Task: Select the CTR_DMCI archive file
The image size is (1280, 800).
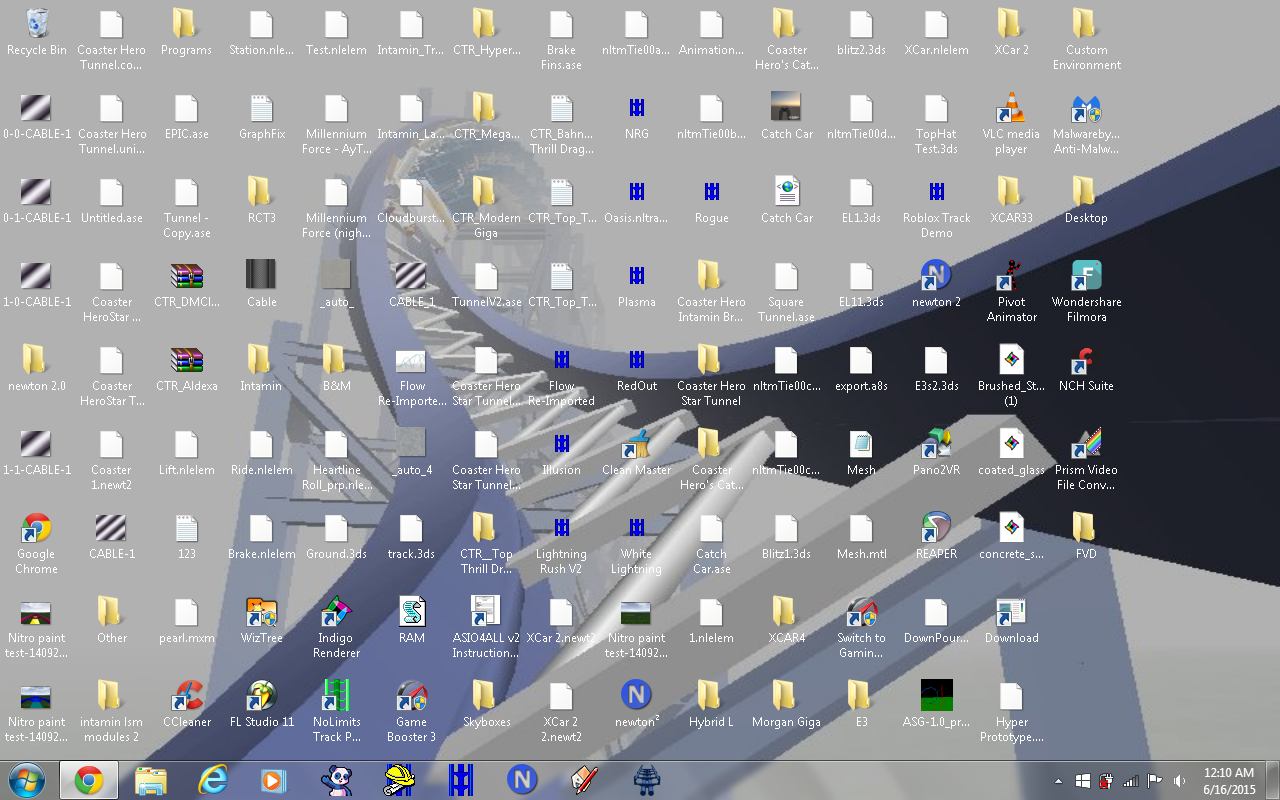Action: 187,276
